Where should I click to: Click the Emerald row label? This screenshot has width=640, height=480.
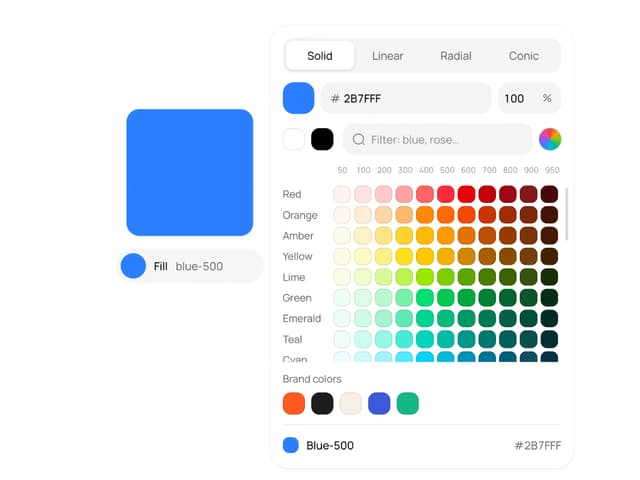(x=302, y=318)
